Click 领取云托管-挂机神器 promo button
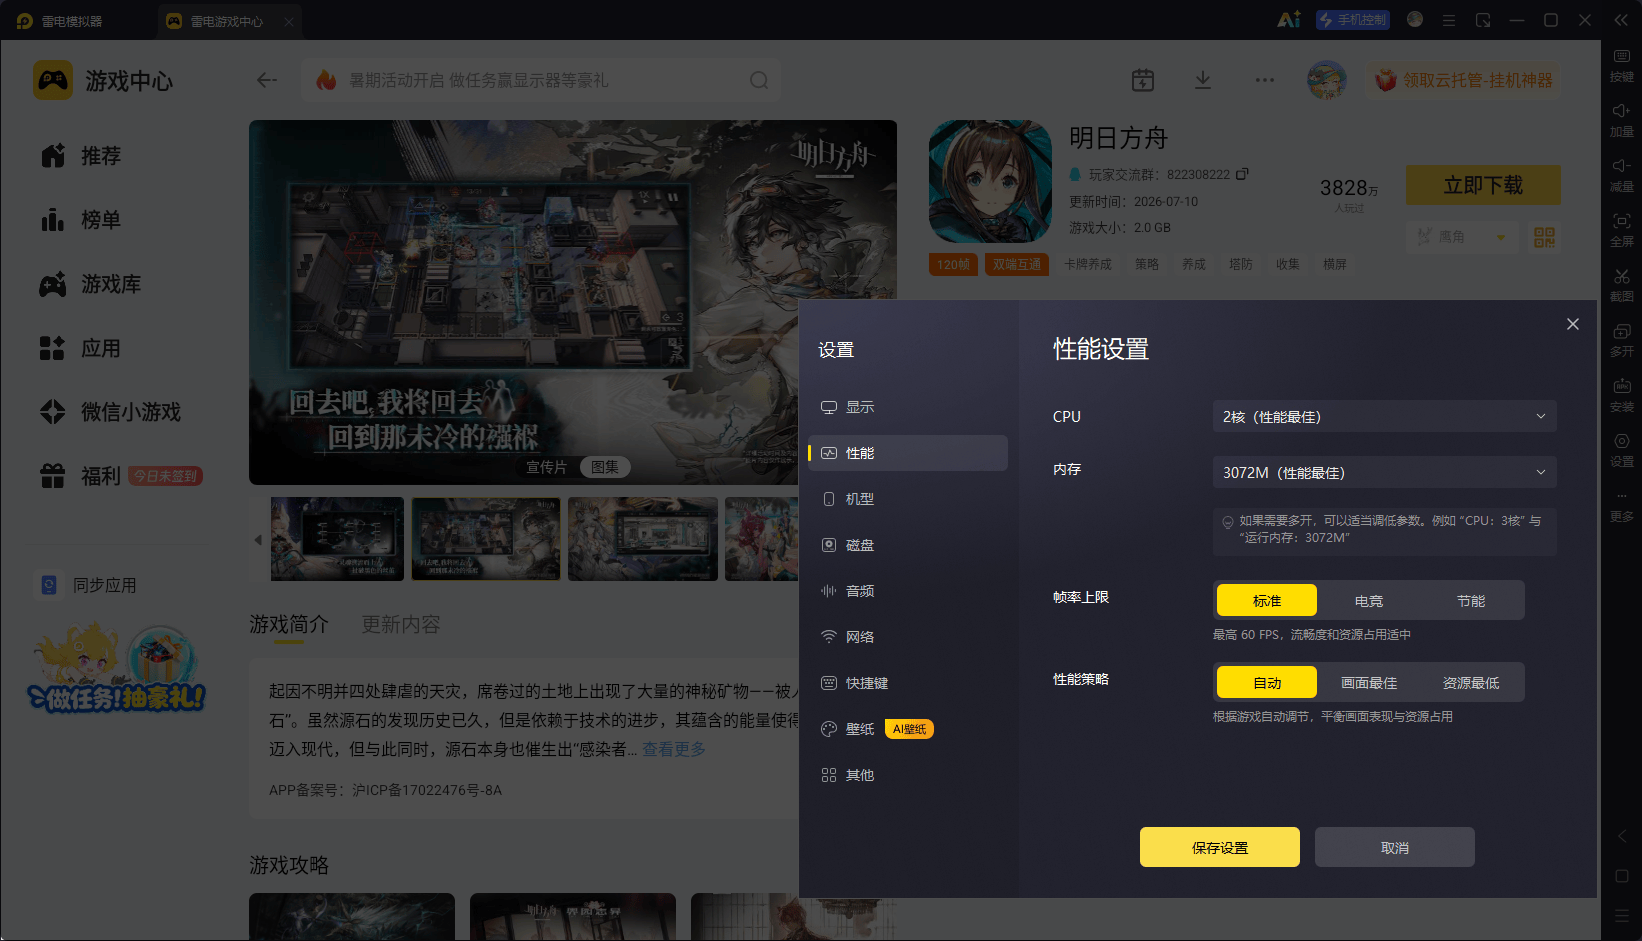This screenshot has height=941, width=1642. tap(1464, 80)
